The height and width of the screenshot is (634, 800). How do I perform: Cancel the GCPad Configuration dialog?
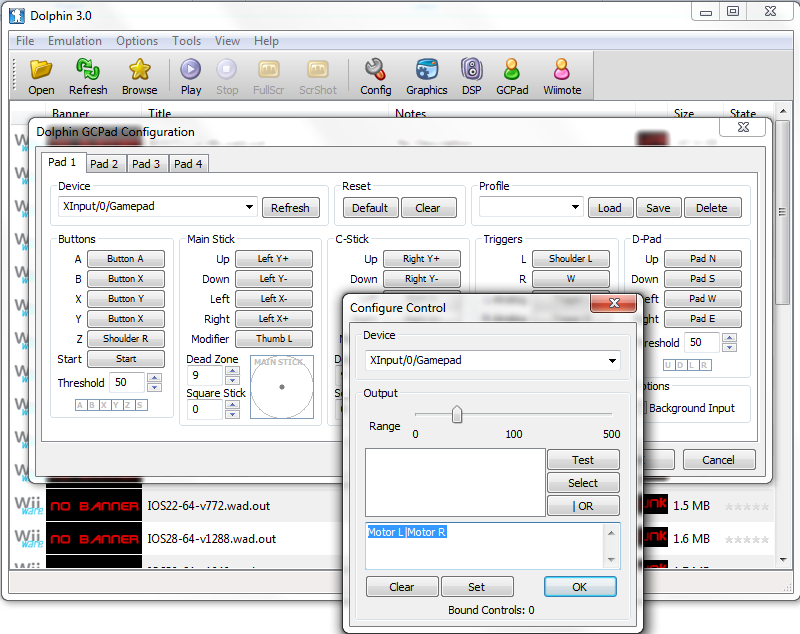[x=718, y=460]
